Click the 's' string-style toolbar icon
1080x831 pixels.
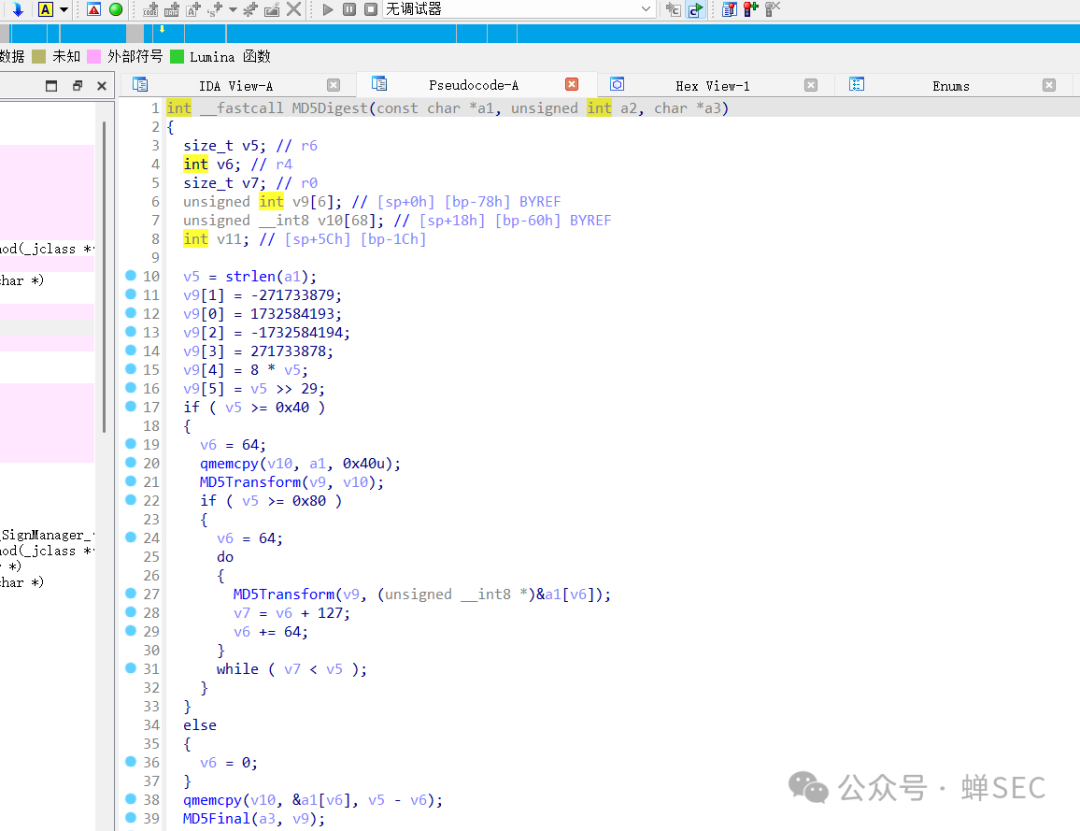pyautogui.click(x=216, y=9)
